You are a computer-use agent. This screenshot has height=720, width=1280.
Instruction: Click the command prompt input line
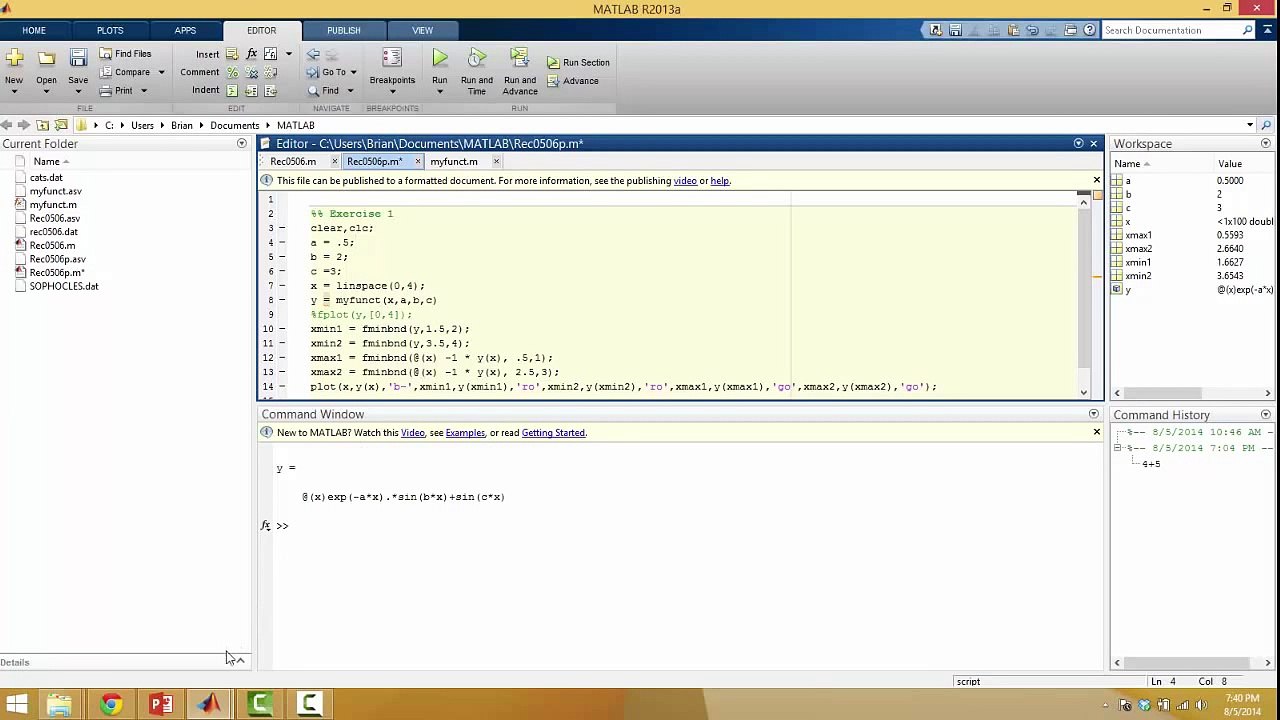(690, 526)
